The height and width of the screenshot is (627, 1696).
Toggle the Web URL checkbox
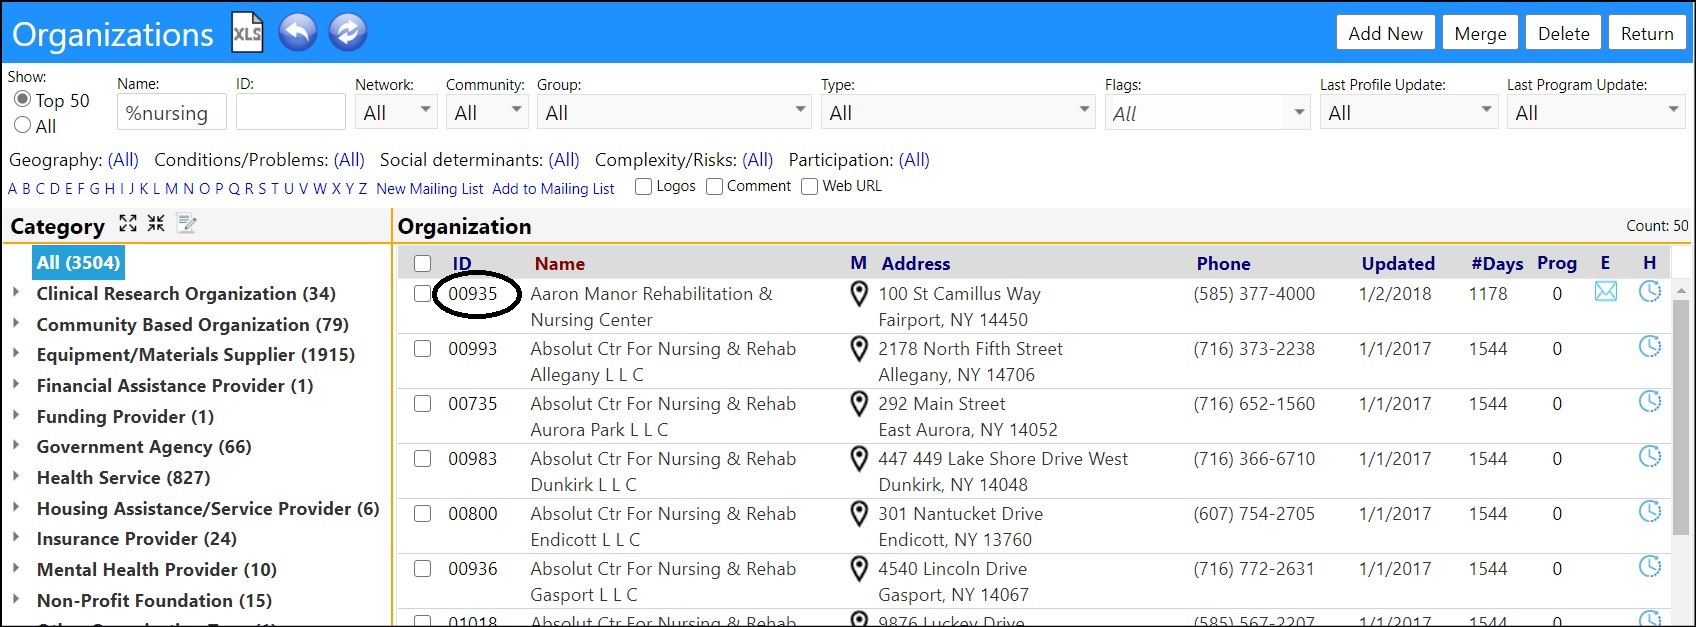point(810,186)
